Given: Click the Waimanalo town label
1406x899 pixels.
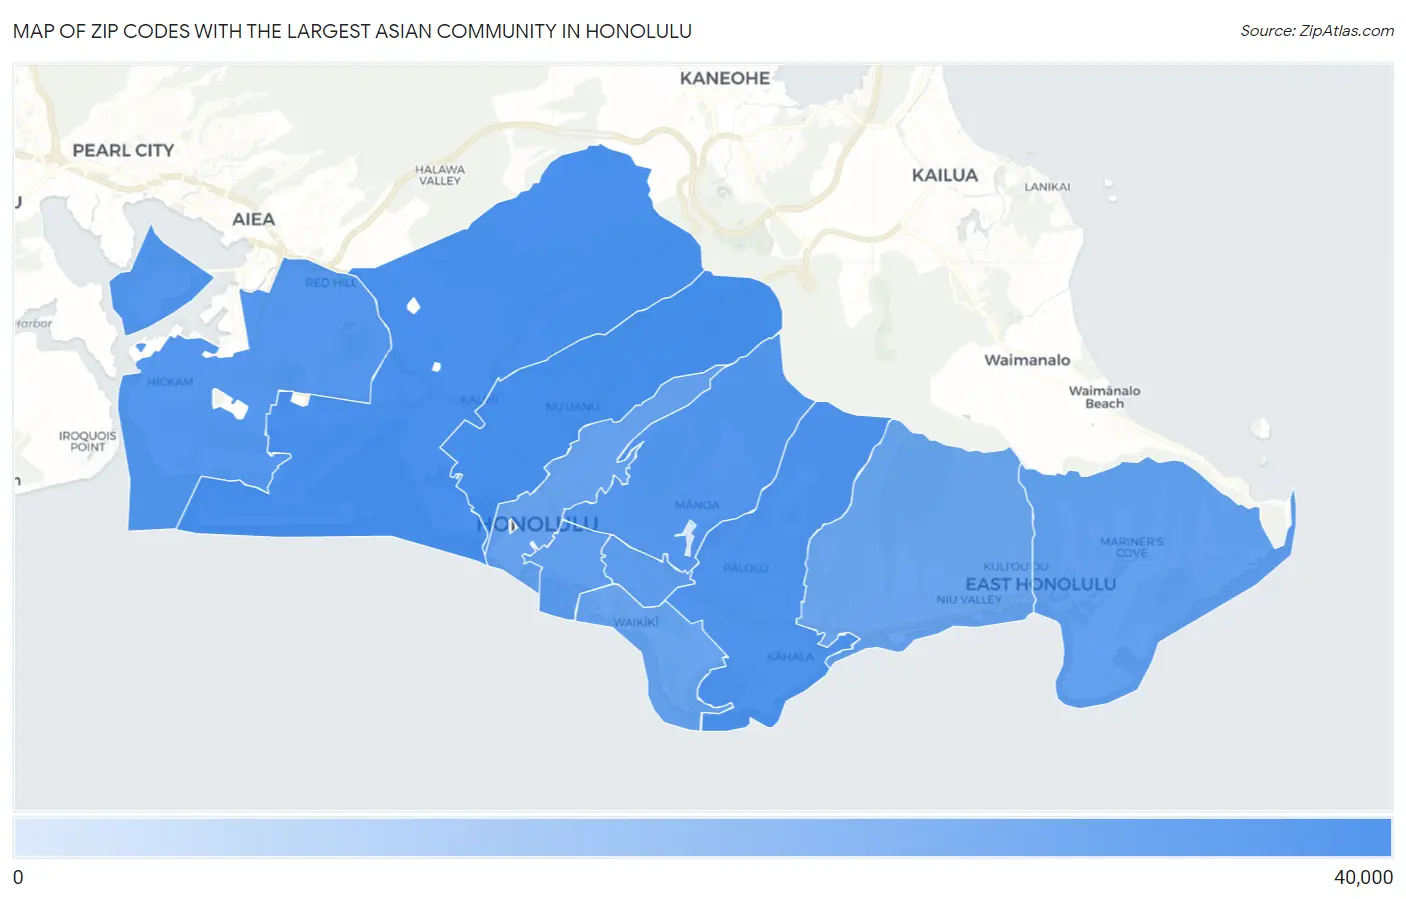Looking at the screenshot, I should coord(1027,360).
